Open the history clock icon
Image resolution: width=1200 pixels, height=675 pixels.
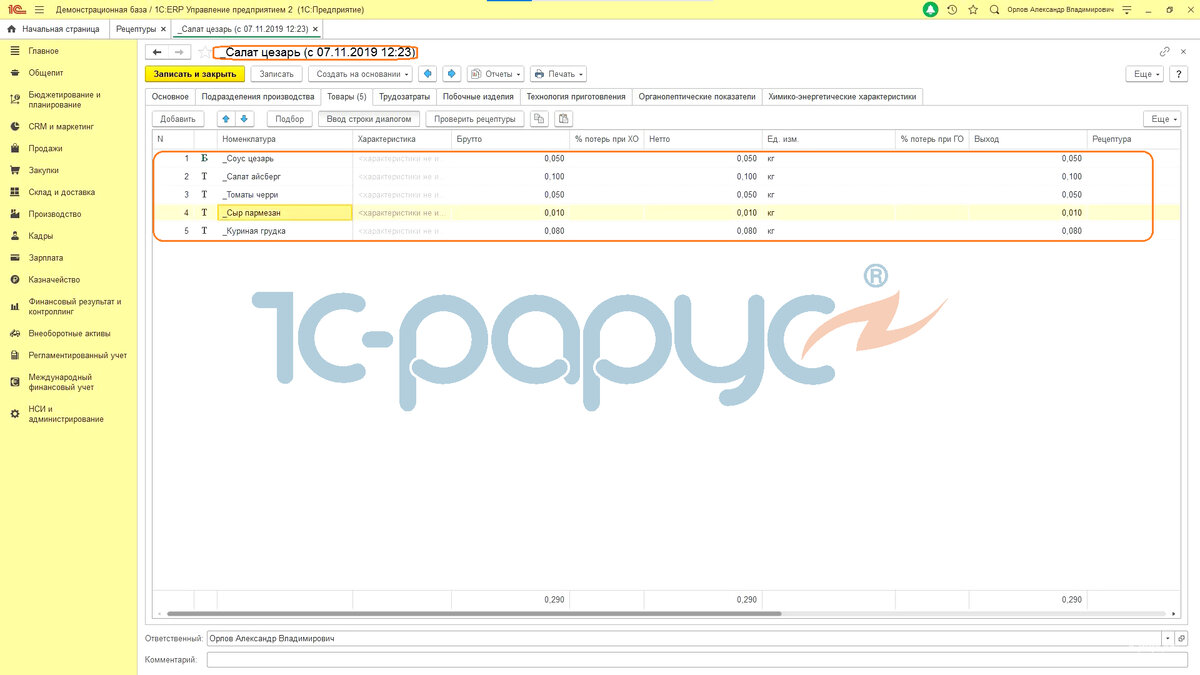(x=952, y=9)
